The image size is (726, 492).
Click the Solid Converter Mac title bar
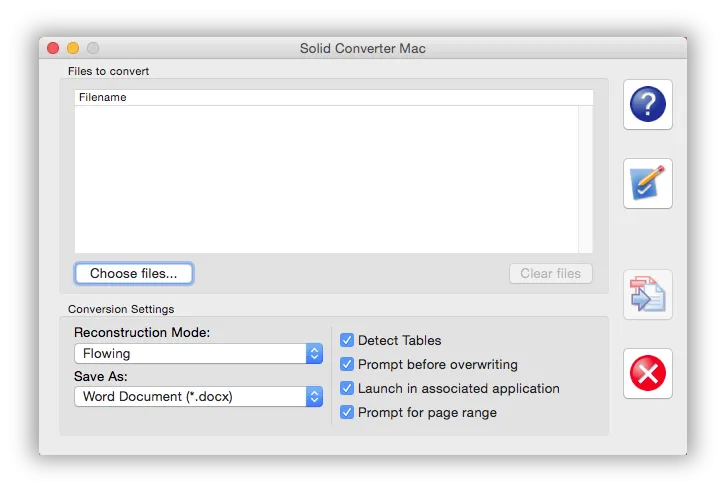(363, 48)
